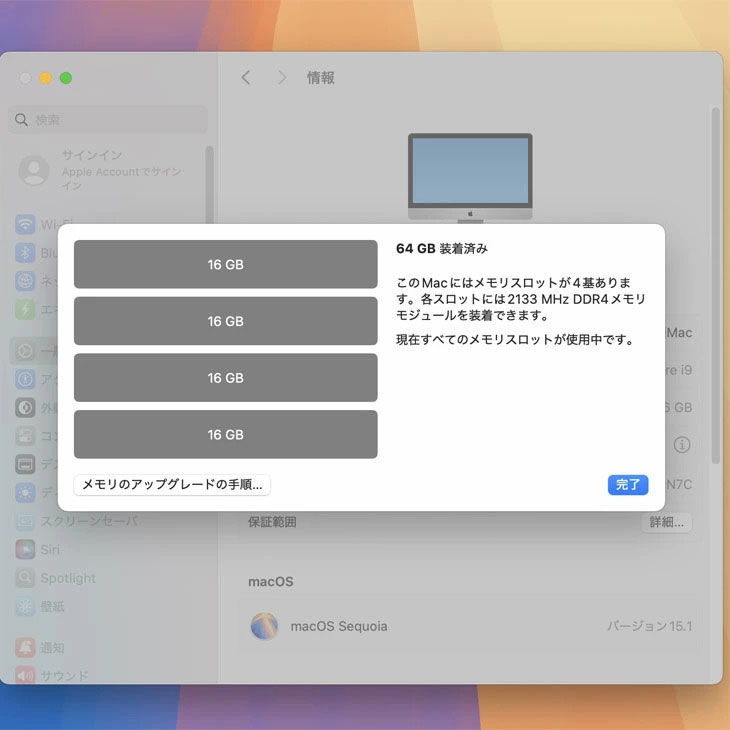Select the first 16 GB memory slot bar
The width and height of the screenshot is (730, 730).
225,264
